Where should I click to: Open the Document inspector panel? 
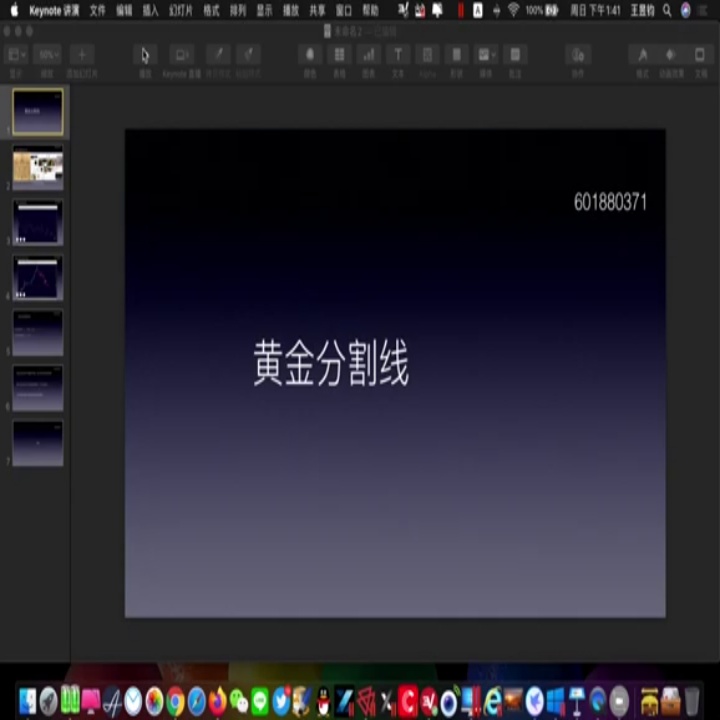700,55
